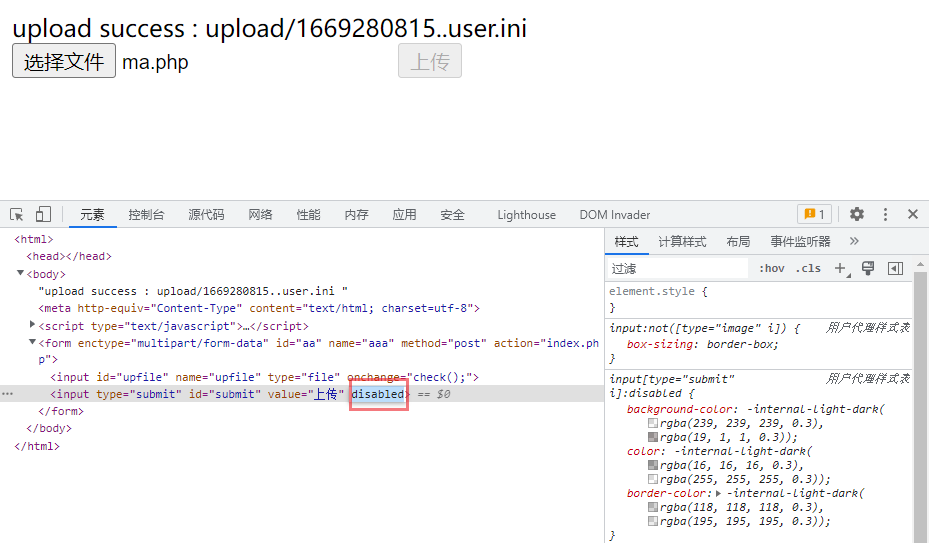Click the disabled 上传 submit button
The width and height of the screenshot is (929, 543).
430,61
